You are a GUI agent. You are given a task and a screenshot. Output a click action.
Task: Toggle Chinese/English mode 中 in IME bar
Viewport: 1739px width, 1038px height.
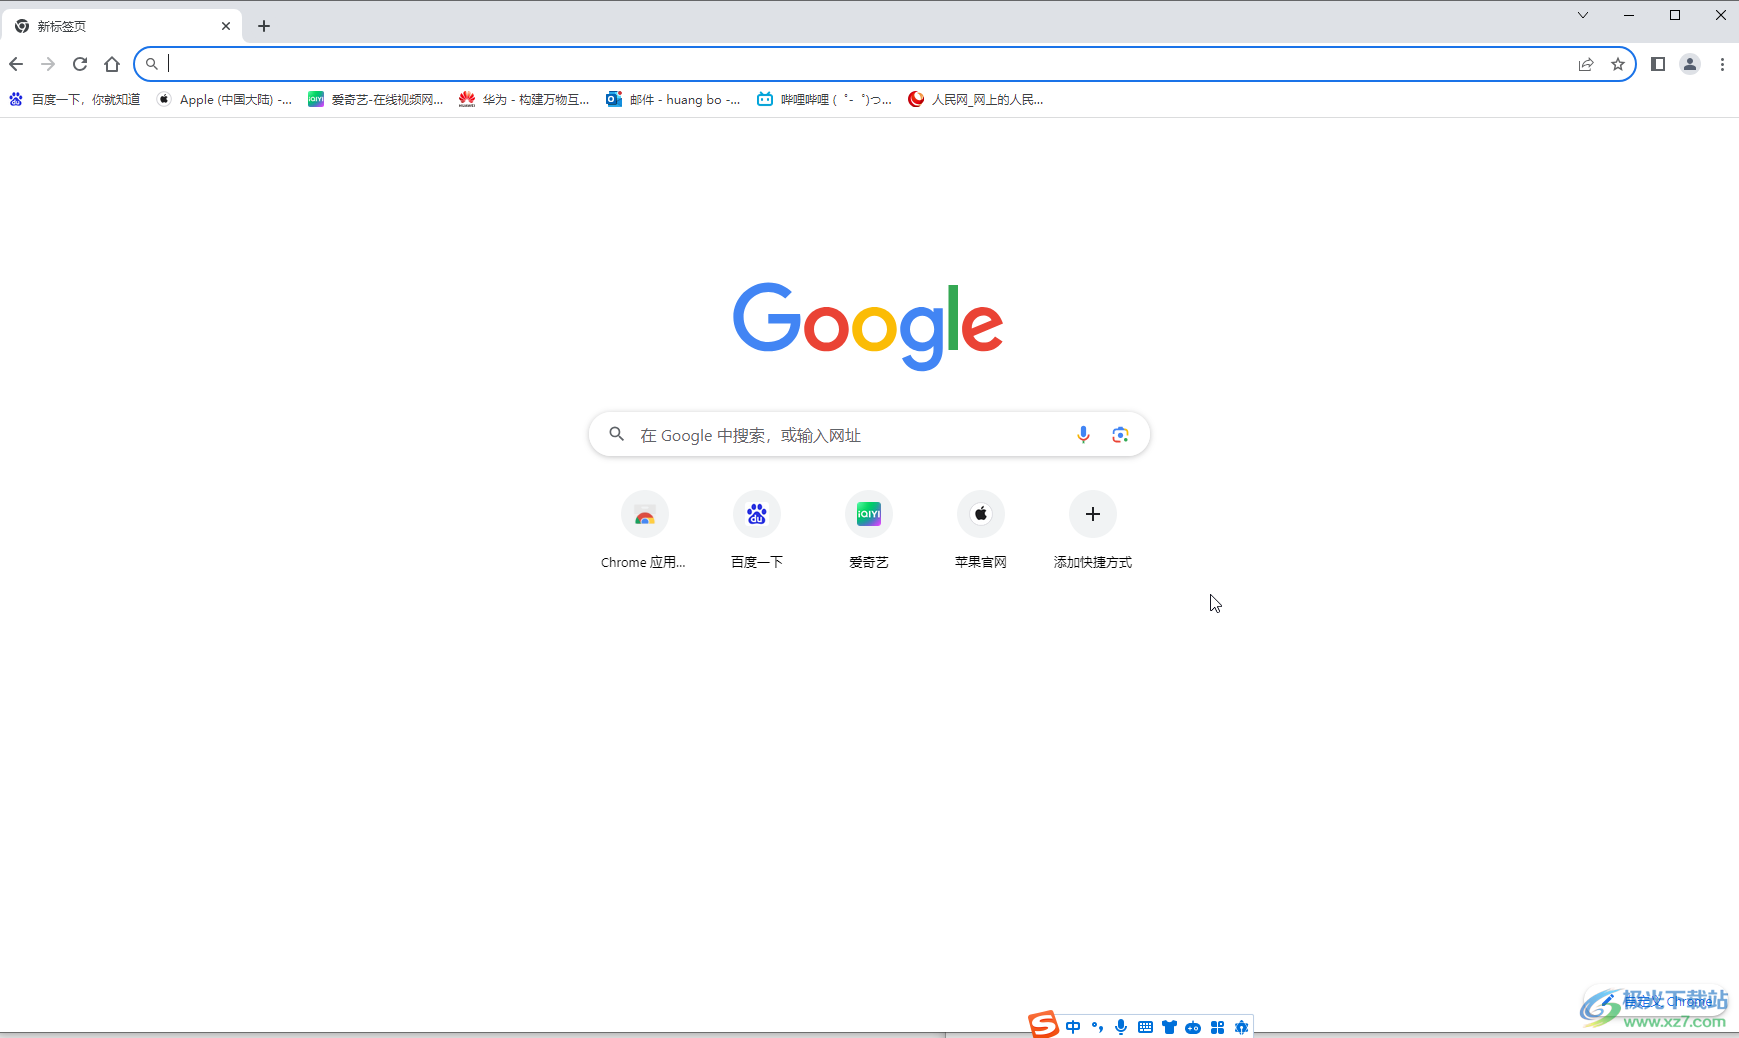[1073, 1027]
